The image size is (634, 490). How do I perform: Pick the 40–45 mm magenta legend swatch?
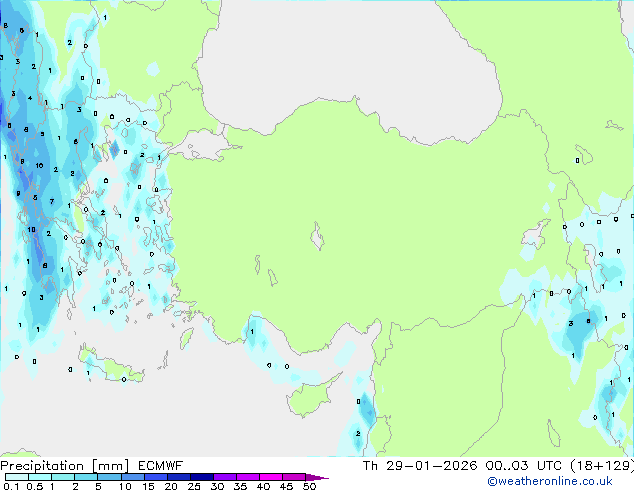[271, 477]
